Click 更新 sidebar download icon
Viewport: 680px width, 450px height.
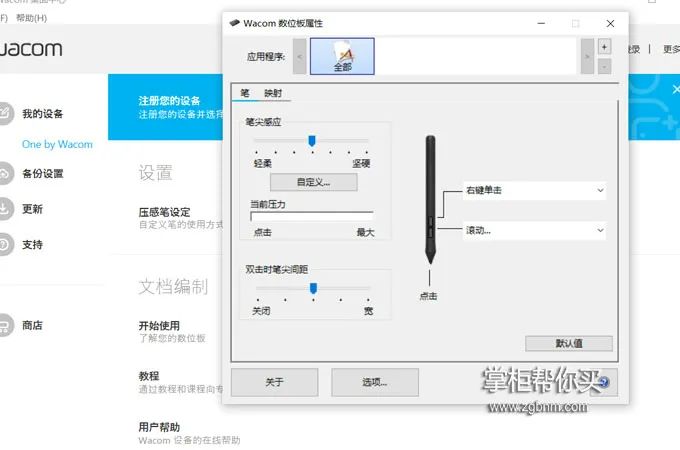point(4,209)
